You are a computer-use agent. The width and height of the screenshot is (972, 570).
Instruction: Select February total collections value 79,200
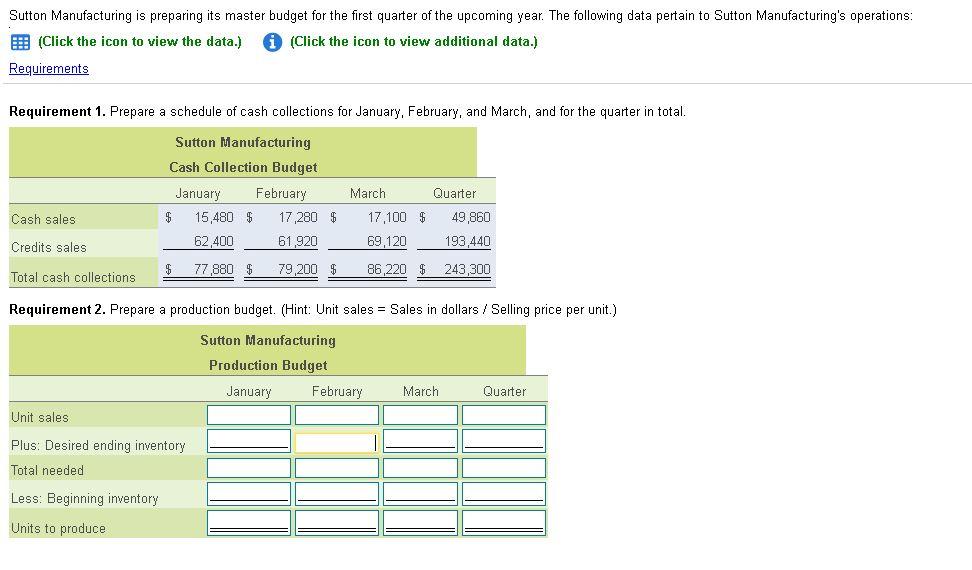298,270
